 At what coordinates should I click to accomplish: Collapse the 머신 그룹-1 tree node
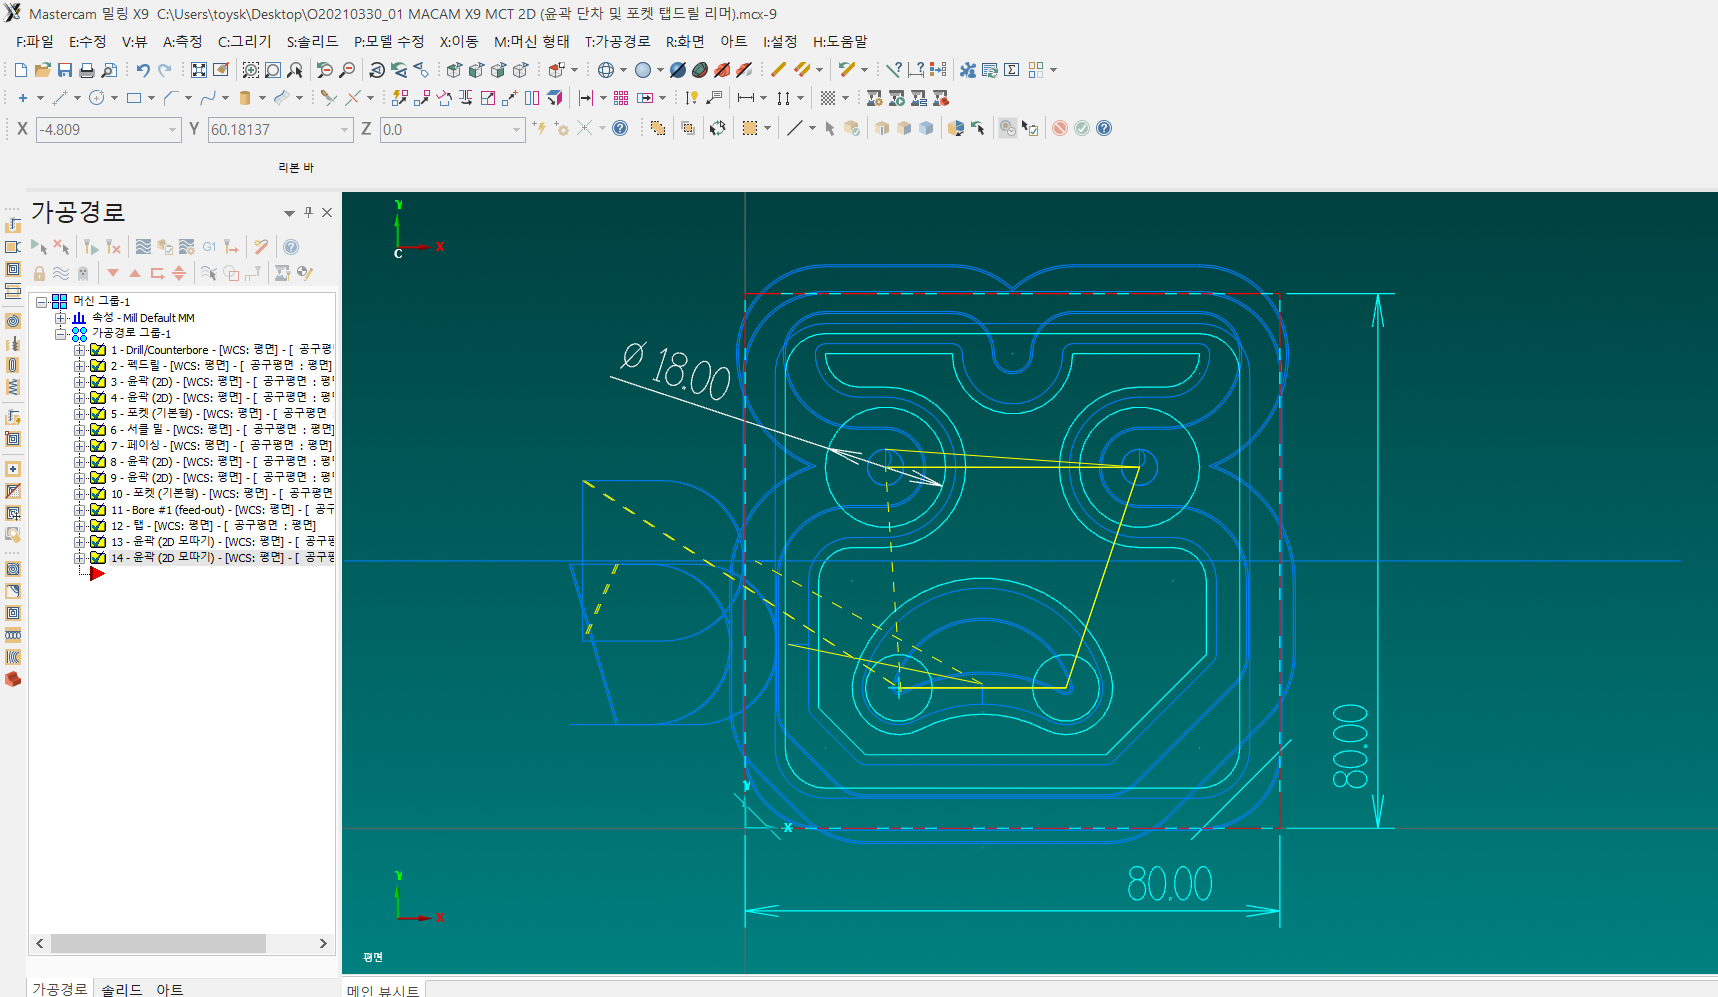(x=42, y=301)
